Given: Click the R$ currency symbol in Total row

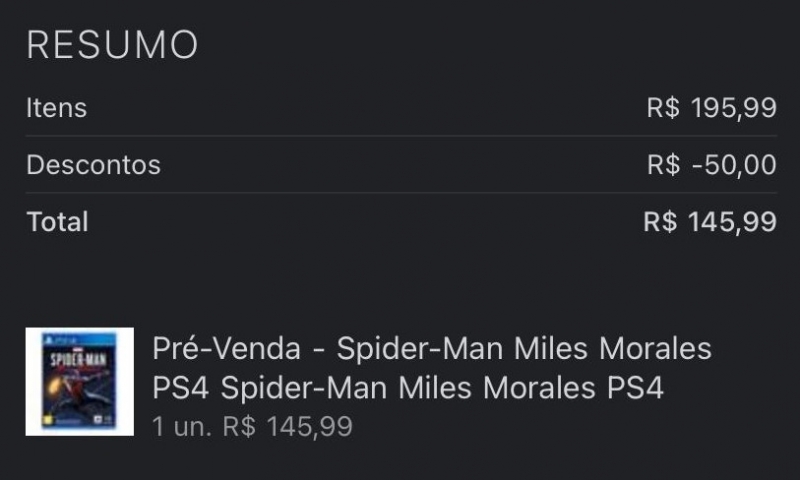Looking at the screenshot, I should click(660, 222).
